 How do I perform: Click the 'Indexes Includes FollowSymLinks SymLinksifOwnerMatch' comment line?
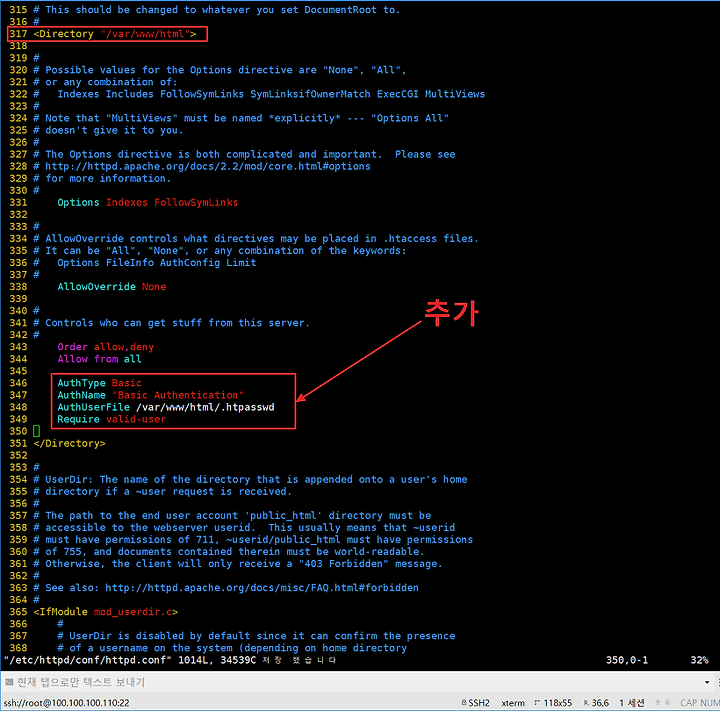[x=259, y=94]
